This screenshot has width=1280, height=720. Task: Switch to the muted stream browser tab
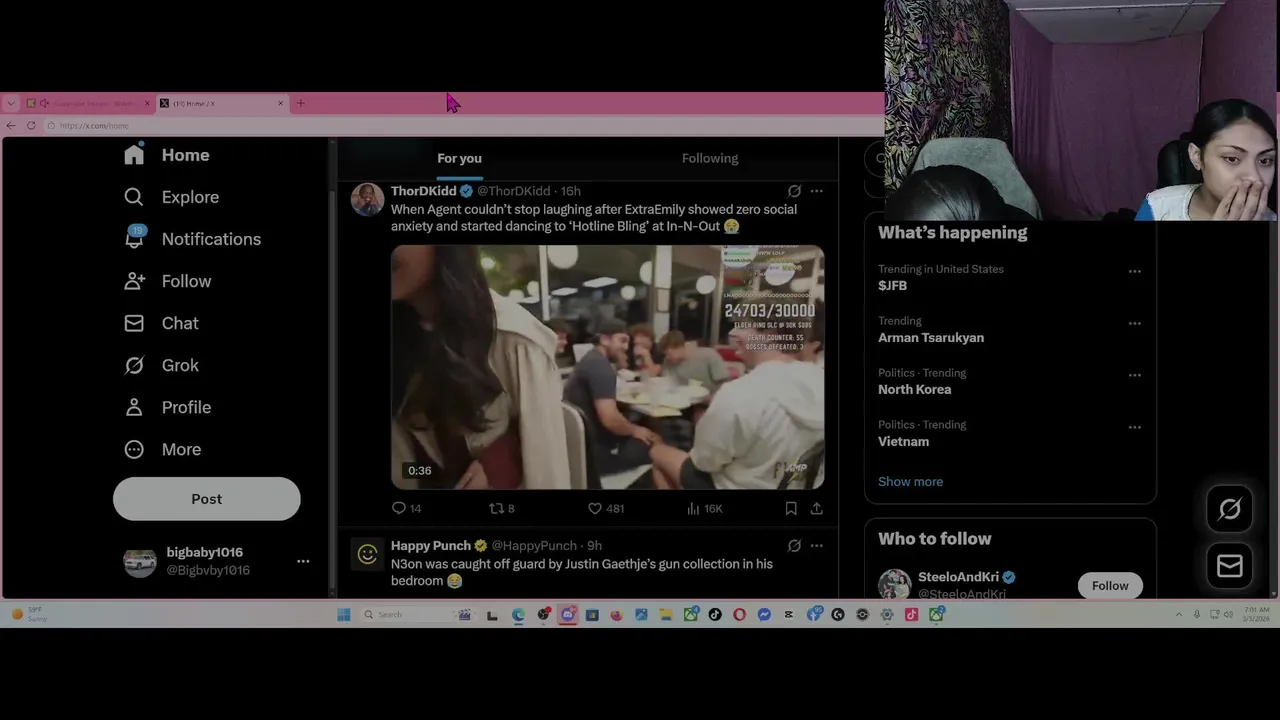[88, 103]
